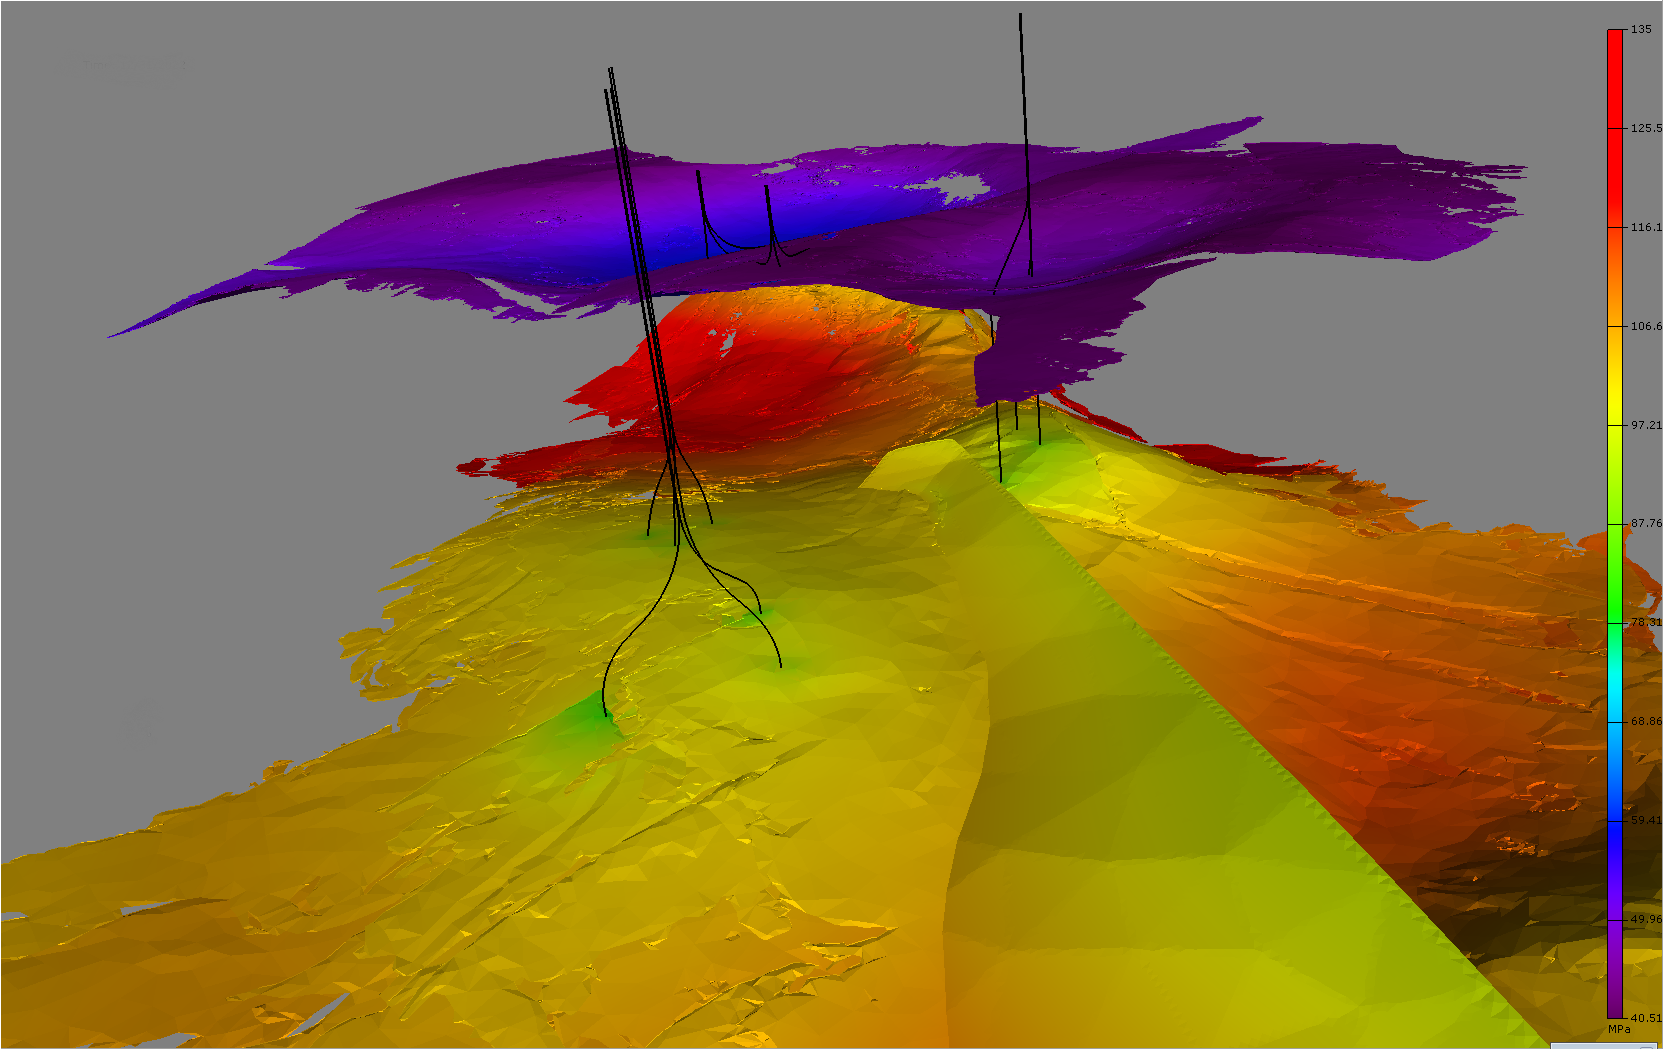1663x1049 pixels.
Task: Click the red segment of the pressure color bar
Action: coord(1615,120)
